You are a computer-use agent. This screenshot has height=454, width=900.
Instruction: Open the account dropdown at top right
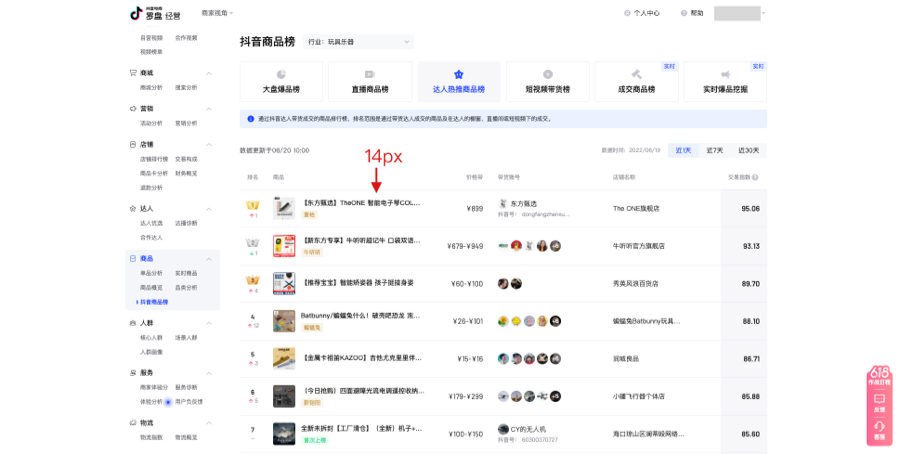pyautogui.click(x=739, y=13)
